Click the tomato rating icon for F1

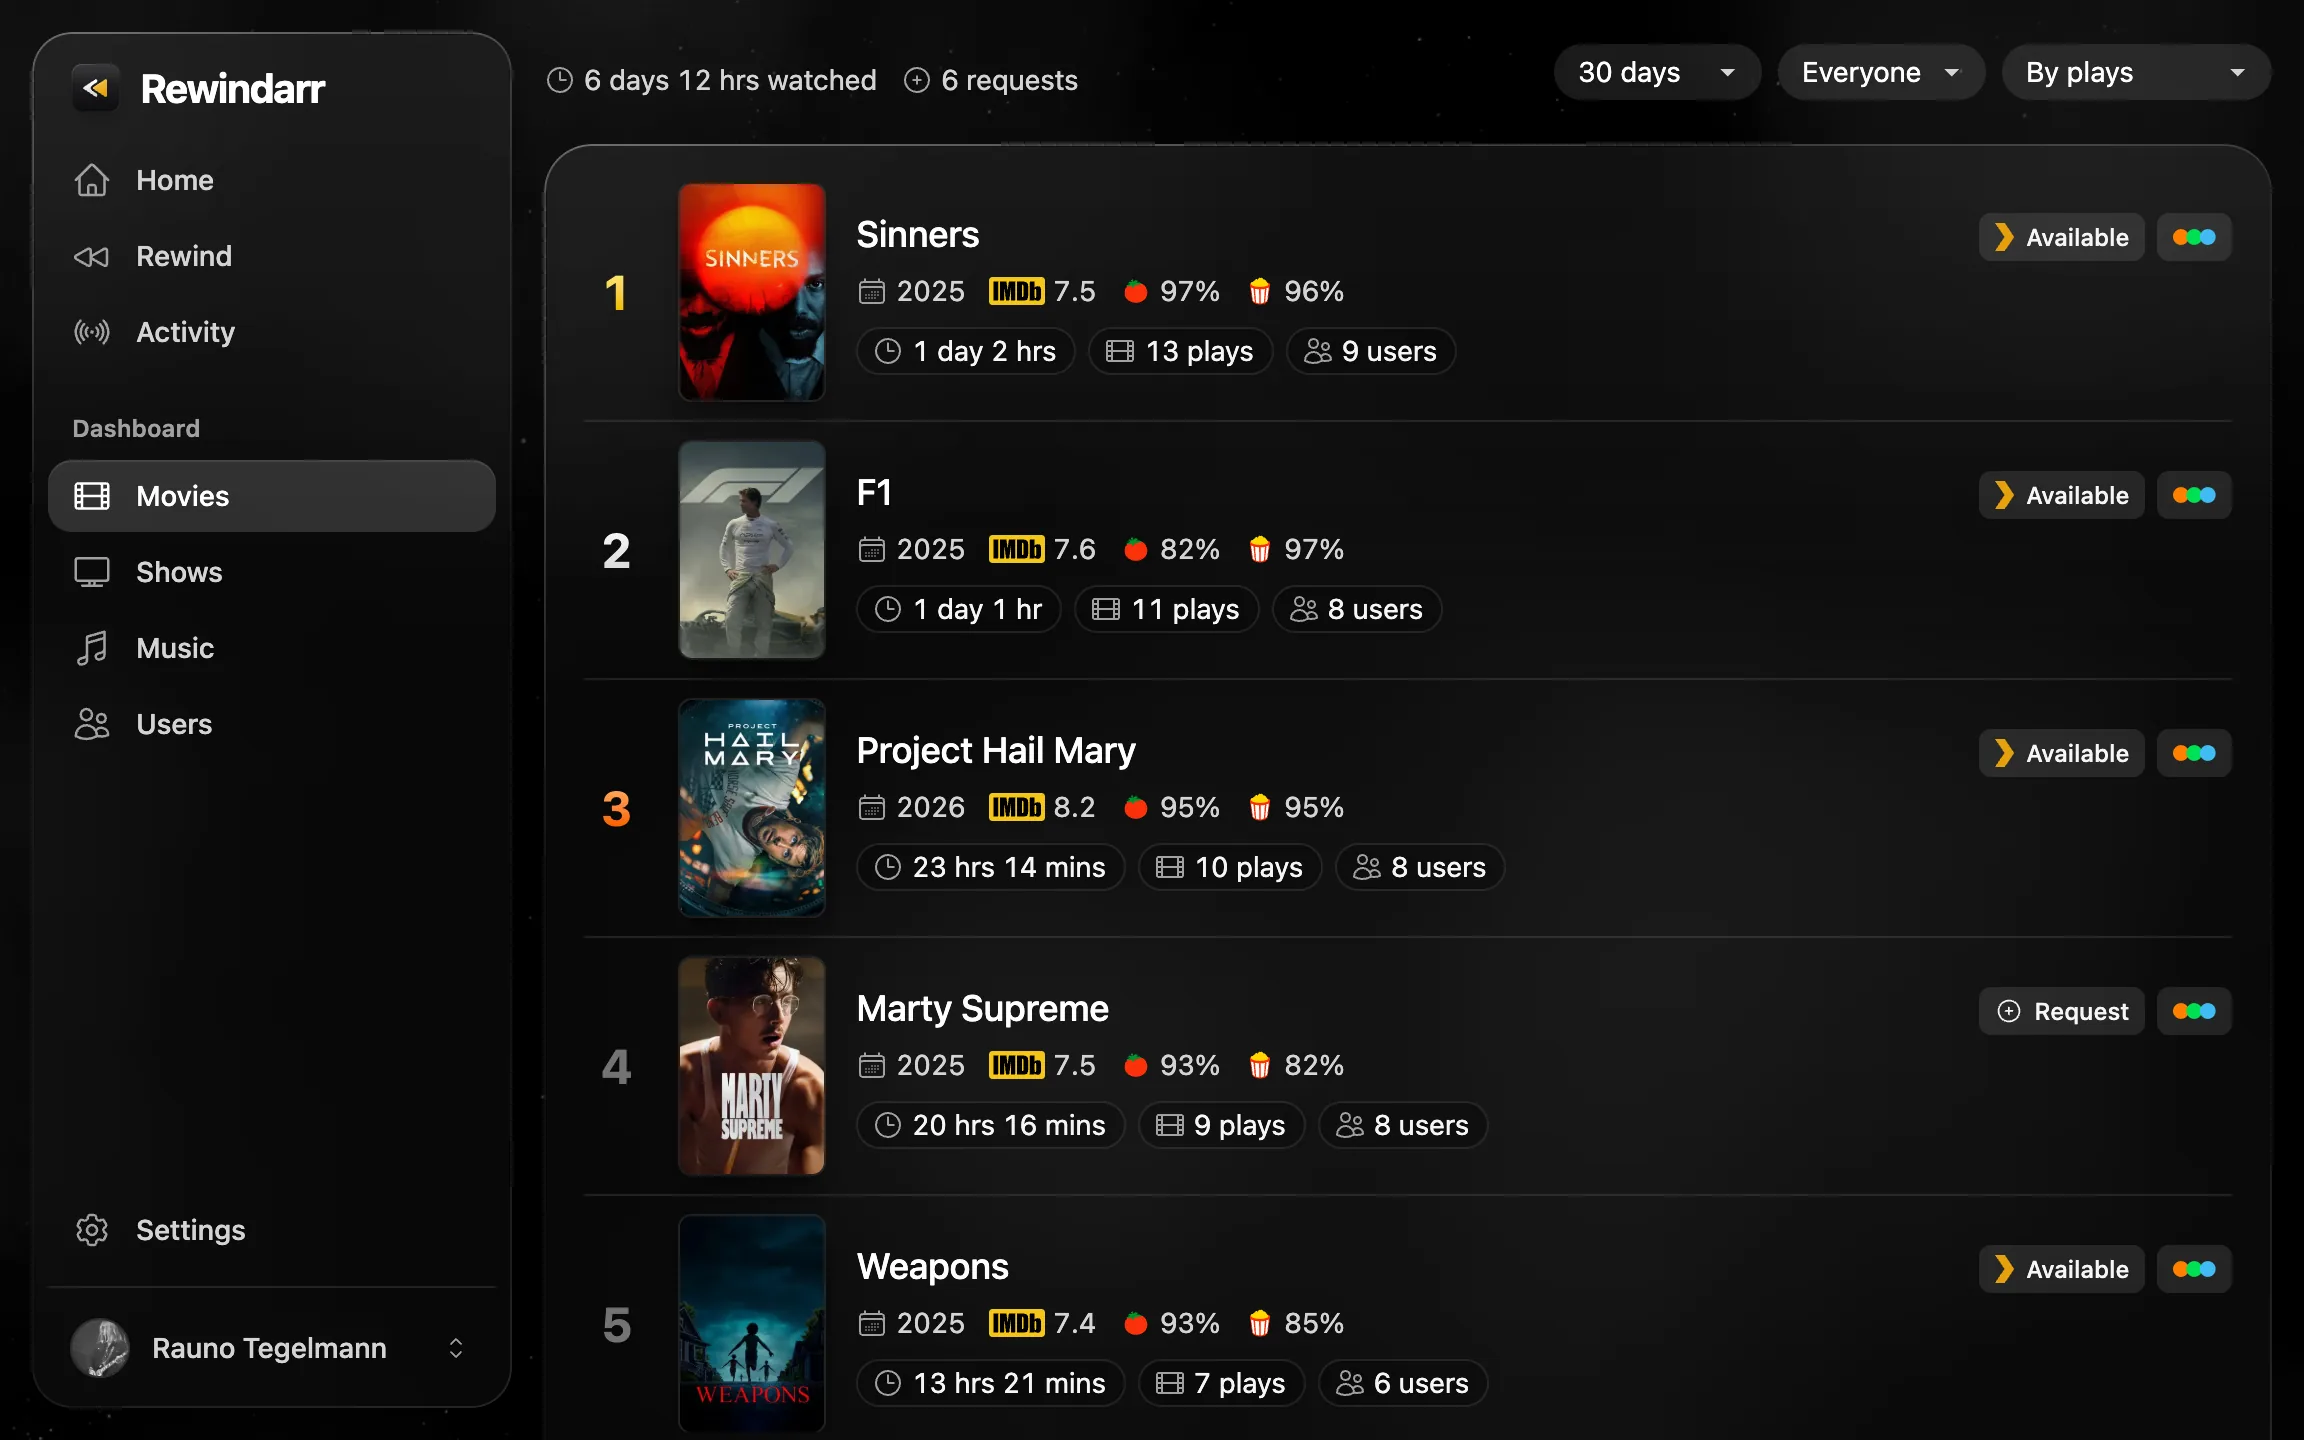[x=1135, y=549]
